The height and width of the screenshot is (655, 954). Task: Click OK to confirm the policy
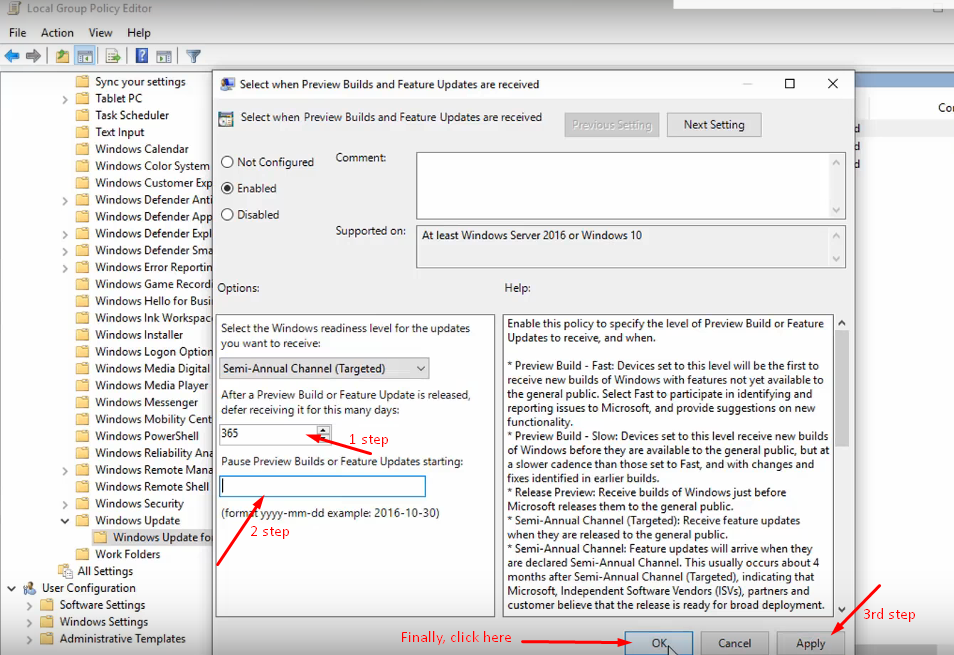pos(659,643)
